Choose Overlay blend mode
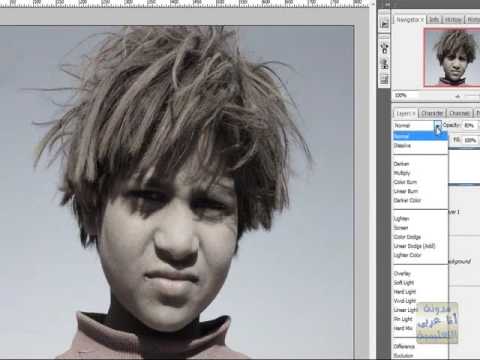 tap(420, 273)
